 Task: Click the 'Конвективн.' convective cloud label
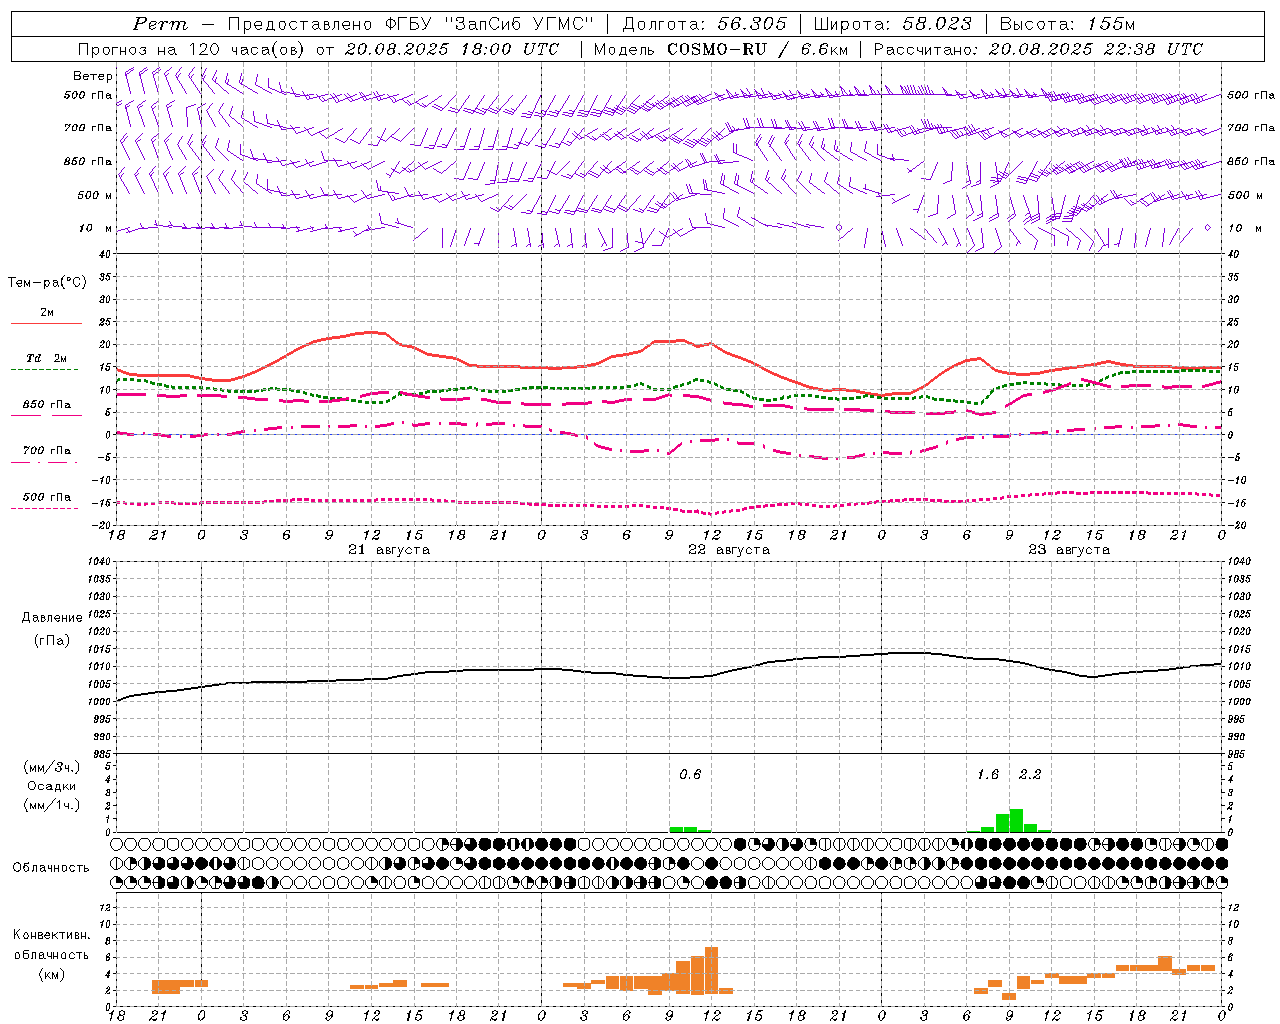click(51, 935)
